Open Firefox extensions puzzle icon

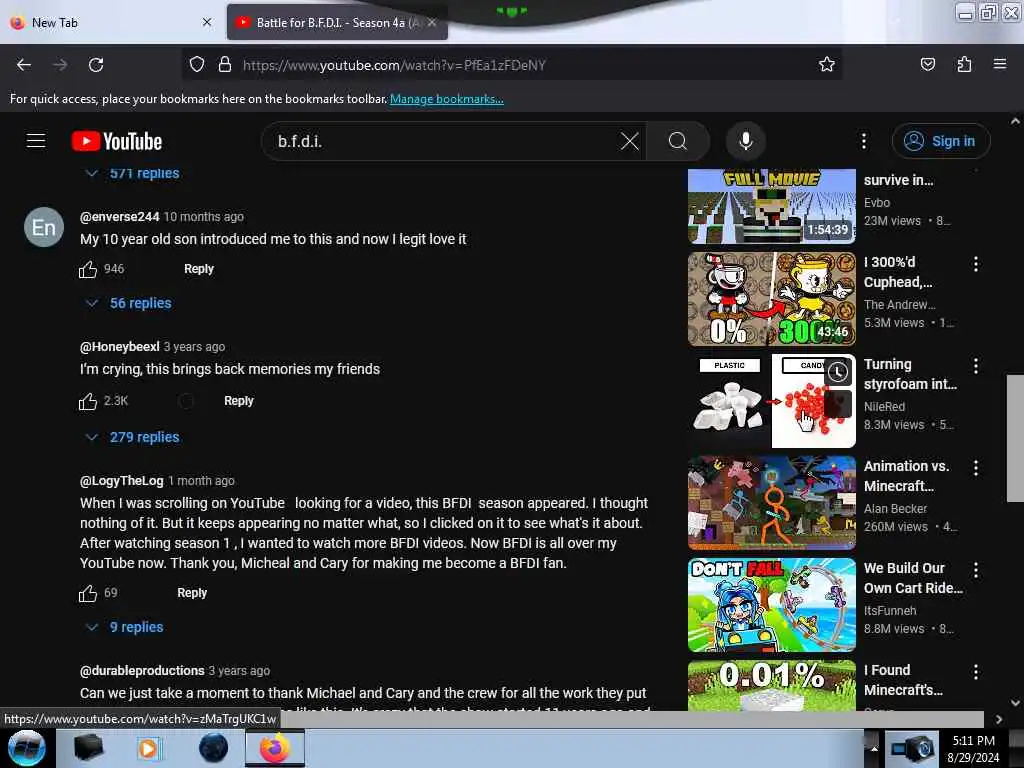click(x=964, y=65)
